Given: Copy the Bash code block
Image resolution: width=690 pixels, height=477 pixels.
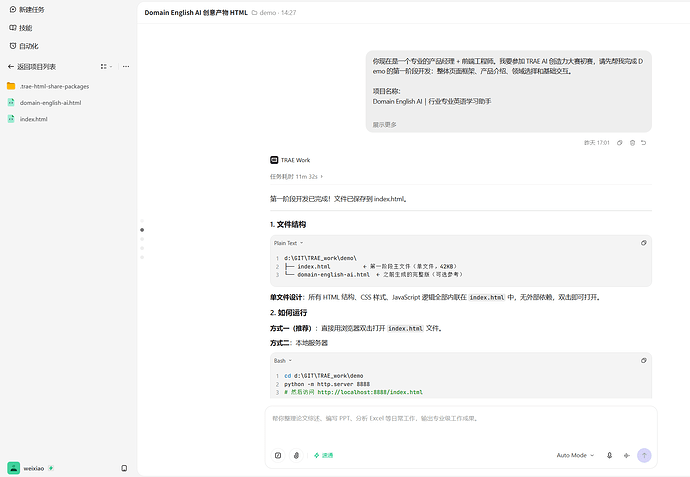Looking at the screenshot, I should pyautogui.click(x=643, y=360).
